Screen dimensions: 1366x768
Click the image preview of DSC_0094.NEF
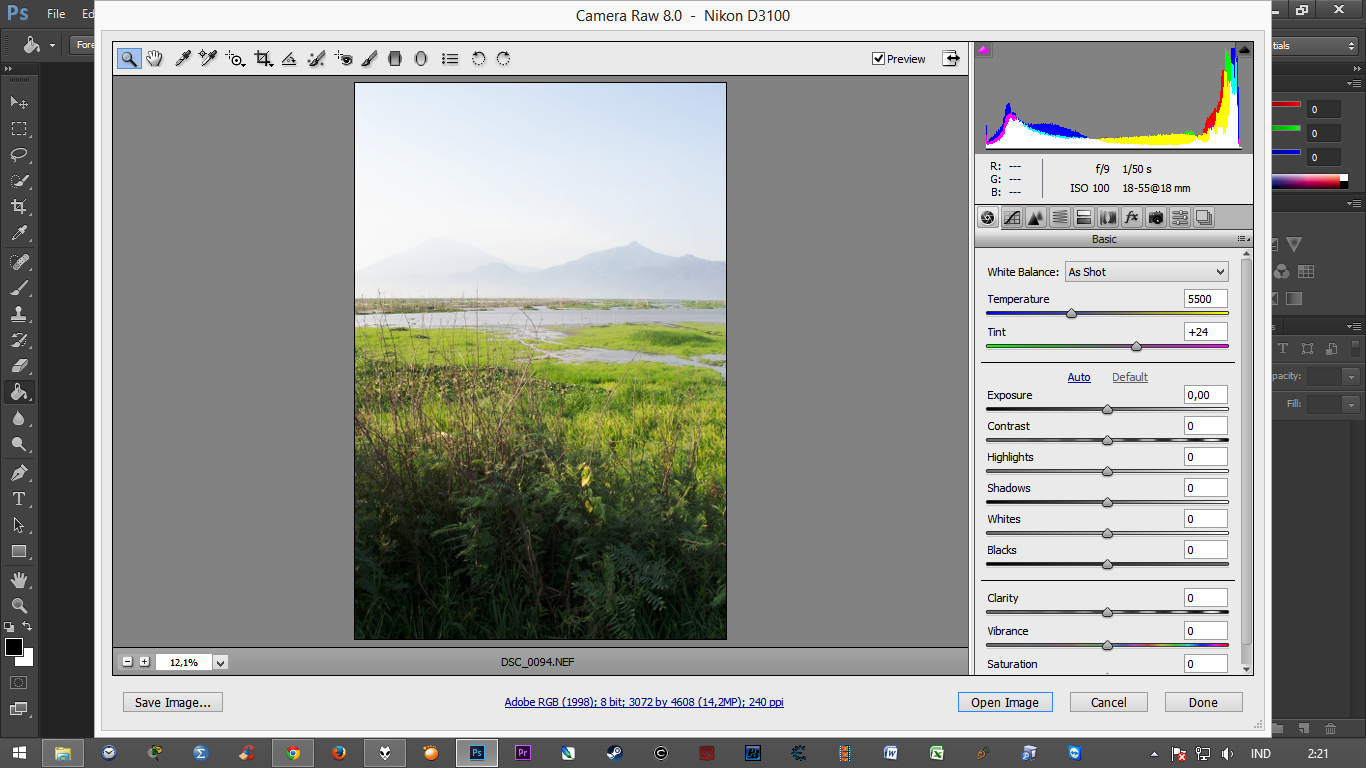[540, 361]
